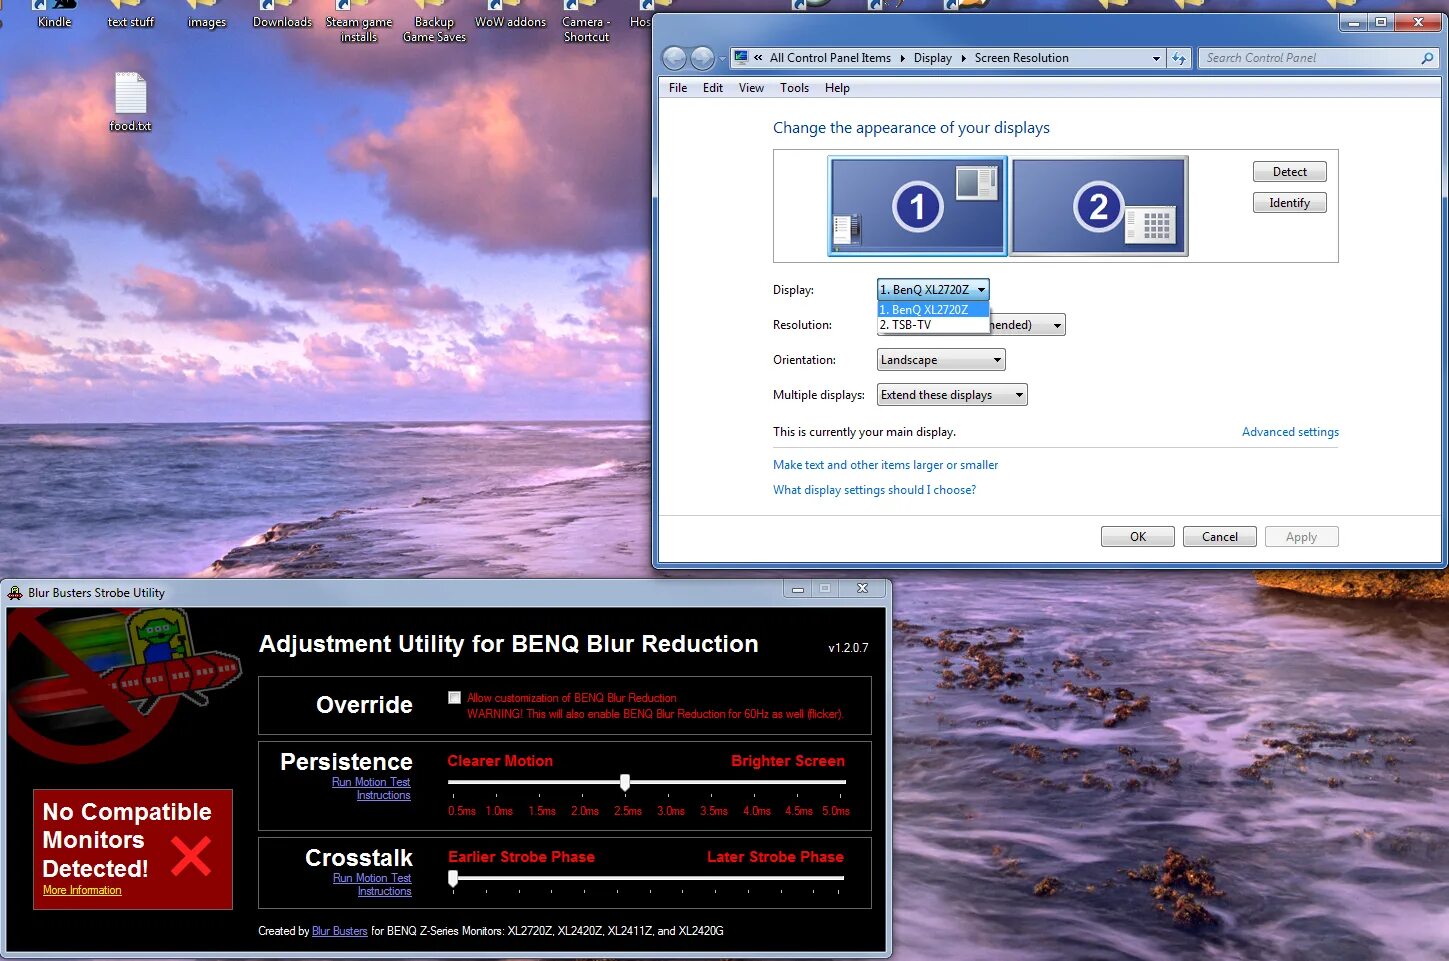The height and width of the screenshot is (961, 1449).
Task: Click the refresh icon beside address bar
Action: click(x=1179, y=58)
